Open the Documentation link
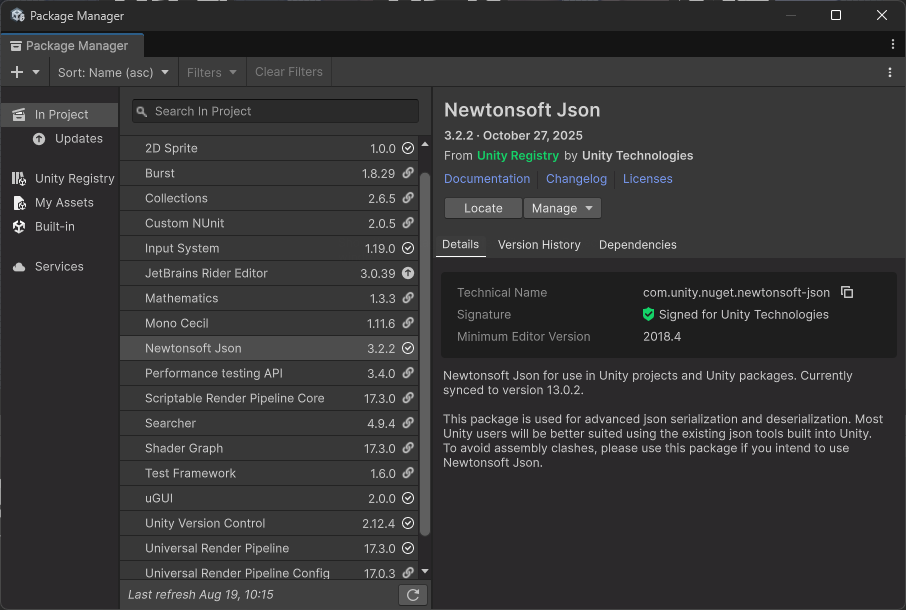The height and width of the screenshot is (610, 906). click(487, 179)
